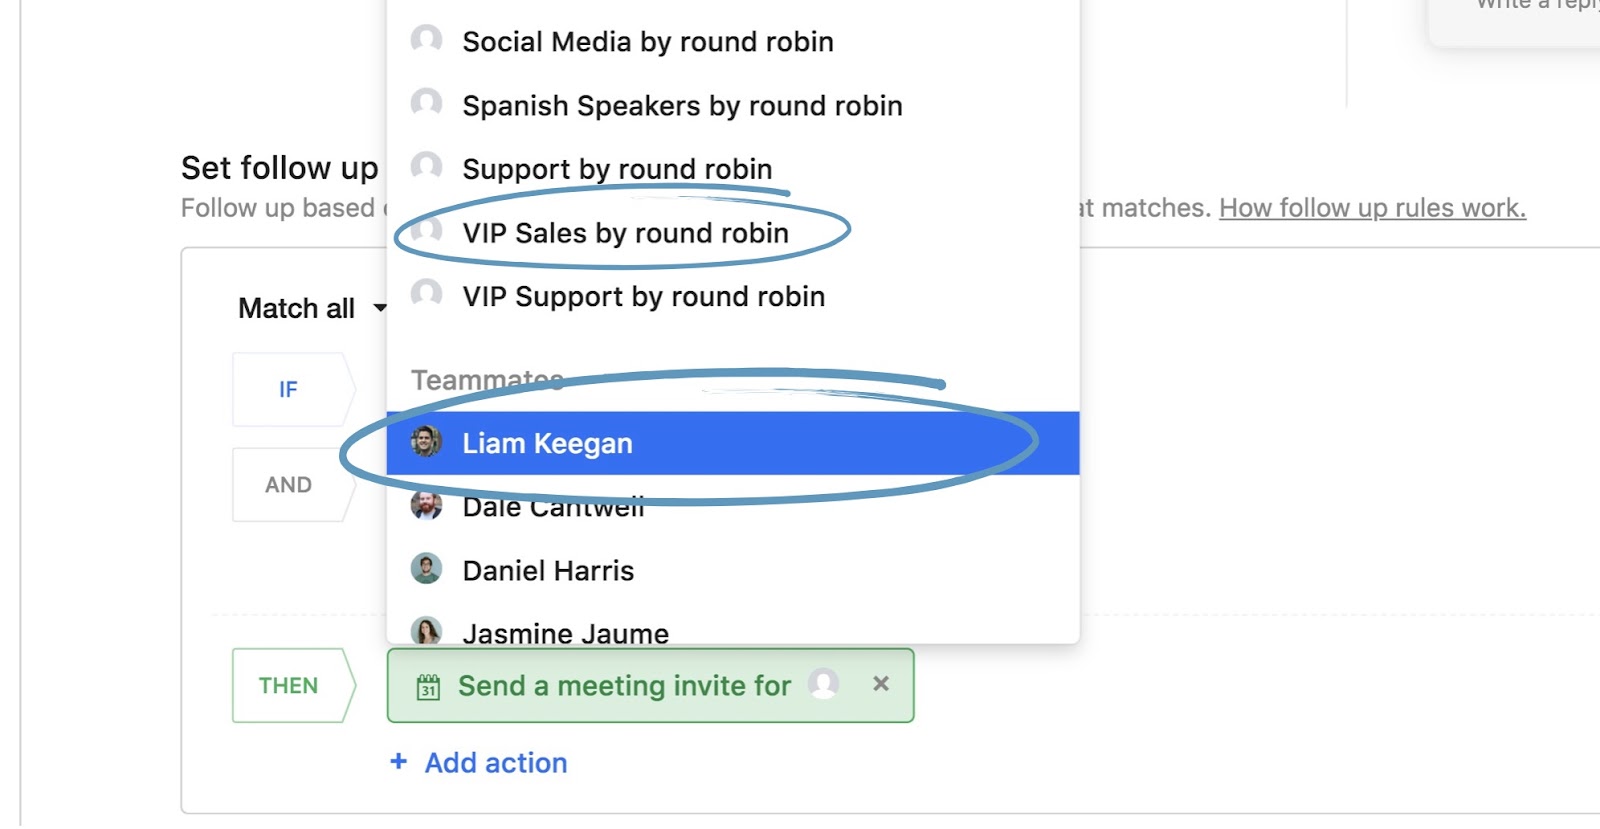
Task: Click the Send a meeting invite action
Action: tap(623, 686)
